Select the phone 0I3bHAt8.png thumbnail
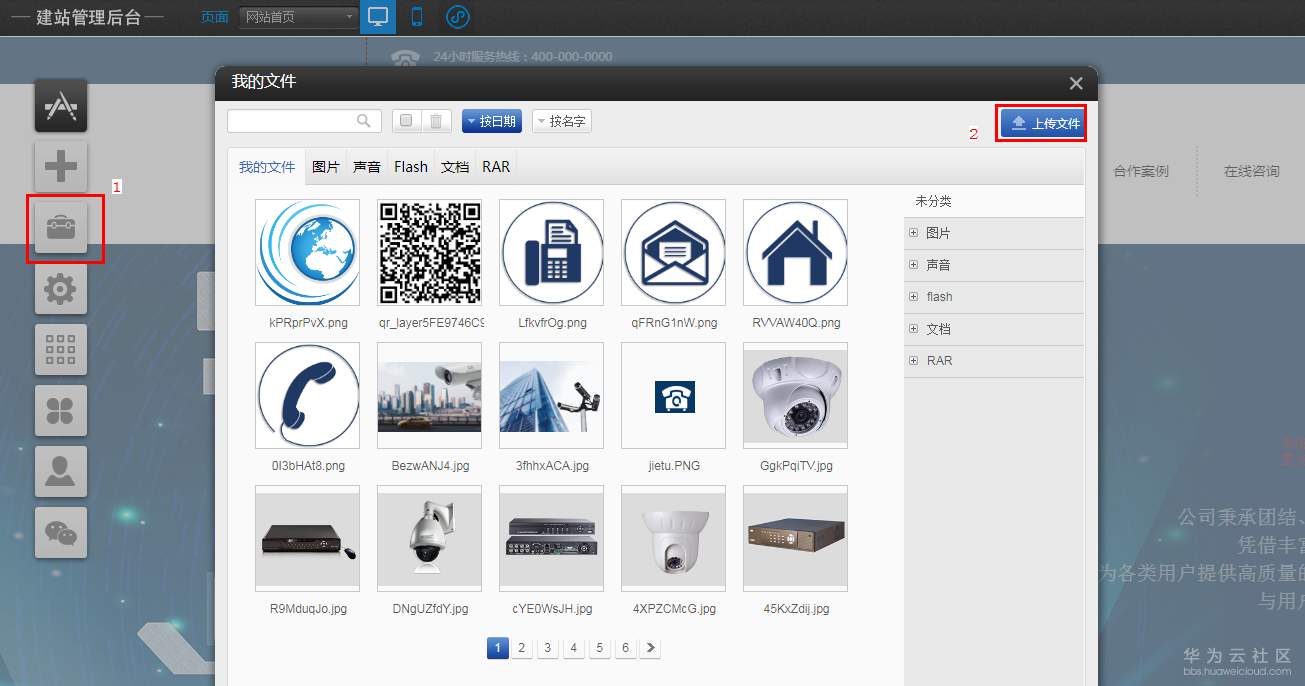 click(307, 395)
